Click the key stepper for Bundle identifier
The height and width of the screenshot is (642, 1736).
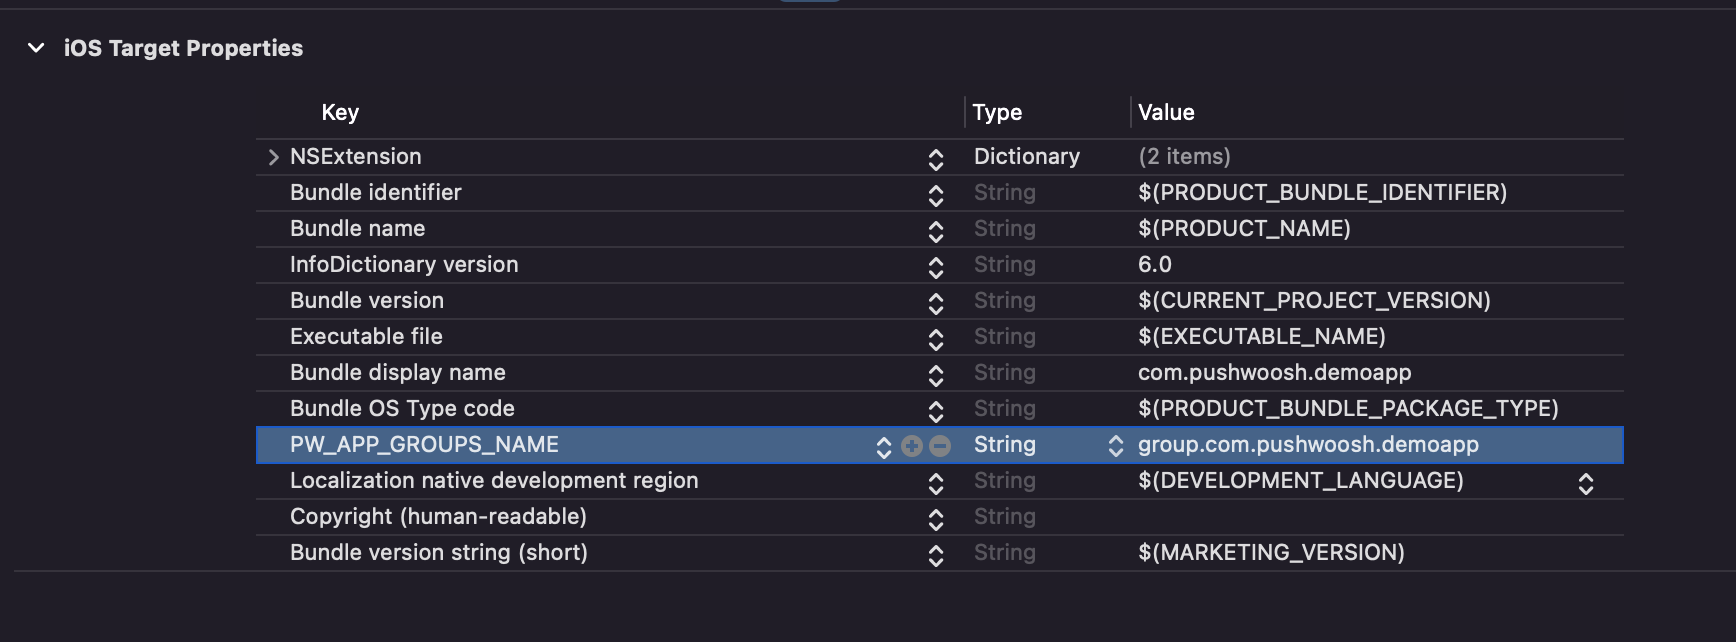[935, 195]
